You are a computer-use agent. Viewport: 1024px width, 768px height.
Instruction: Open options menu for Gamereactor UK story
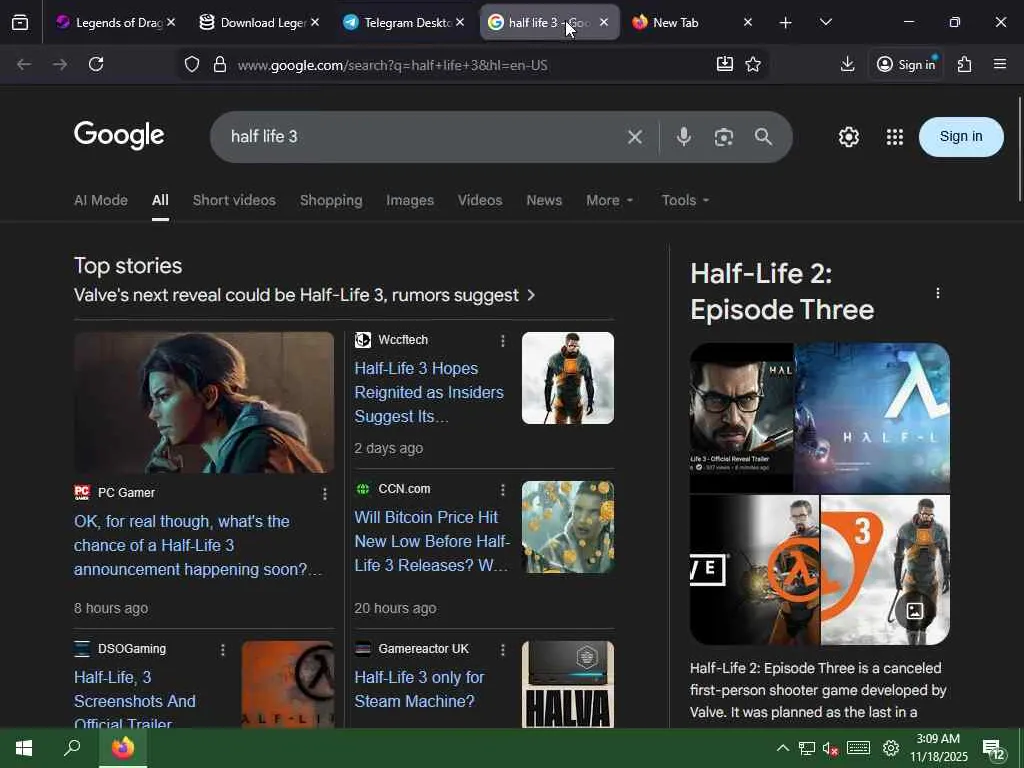502,650
